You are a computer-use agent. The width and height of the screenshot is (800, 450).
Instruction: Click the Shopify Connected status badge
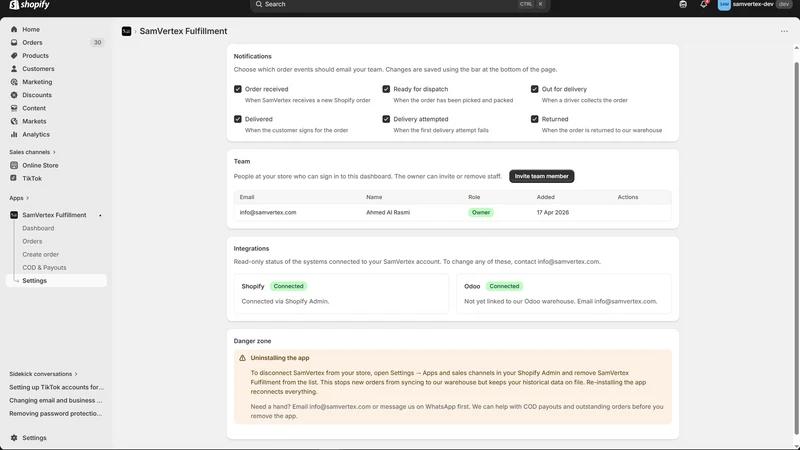pyautogui.click(x=288, y=286)
